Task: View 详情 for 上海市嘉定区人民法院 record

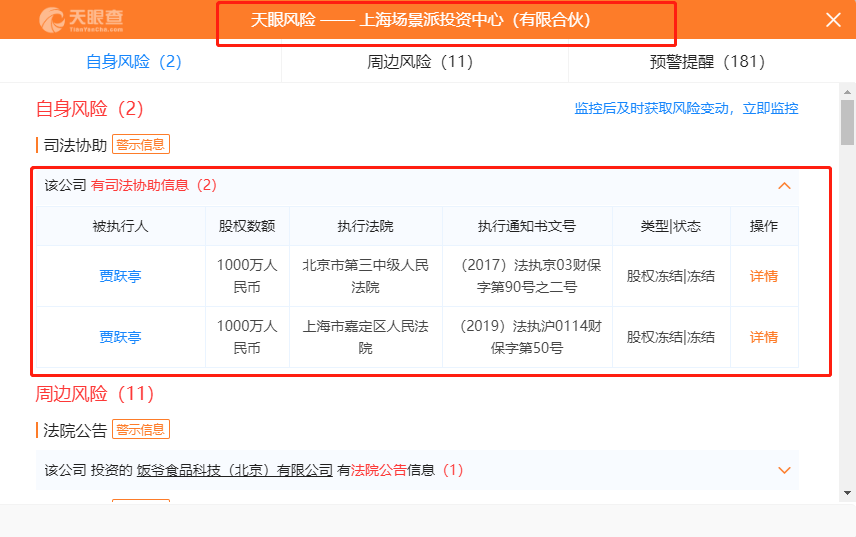Action: pyautogui.click(x=764, y=337)
